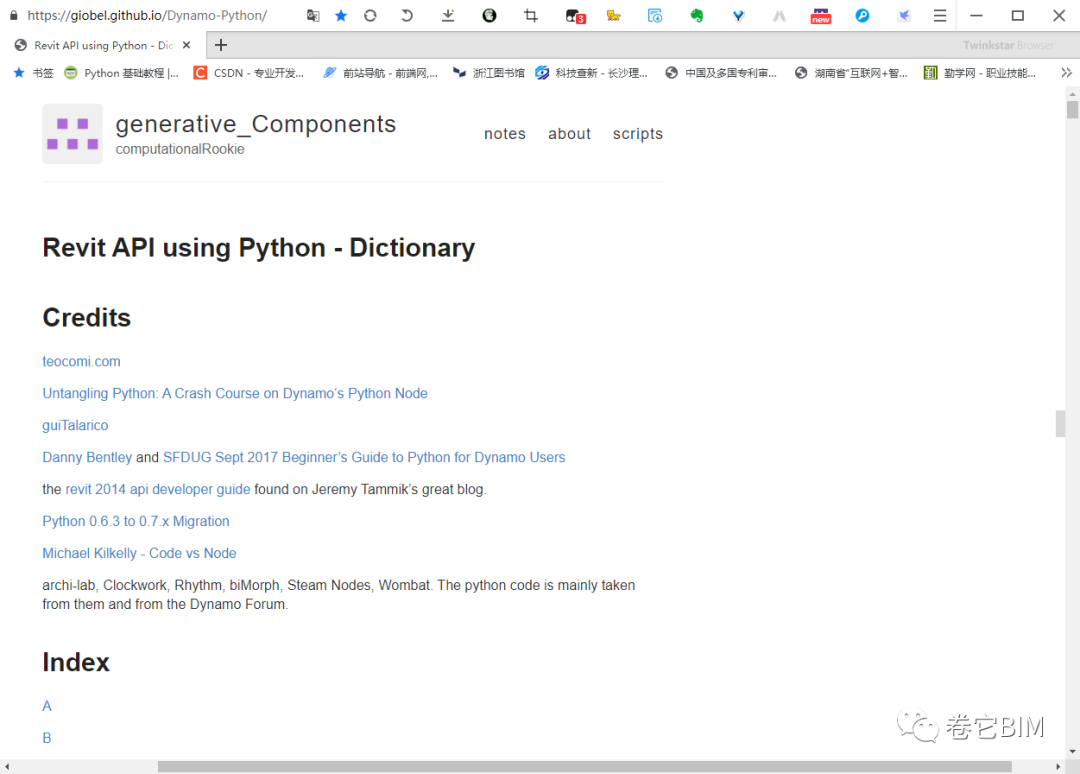
Task: Follow the Michael Kilkelly Code vs Node link
Action: (139, 553)
